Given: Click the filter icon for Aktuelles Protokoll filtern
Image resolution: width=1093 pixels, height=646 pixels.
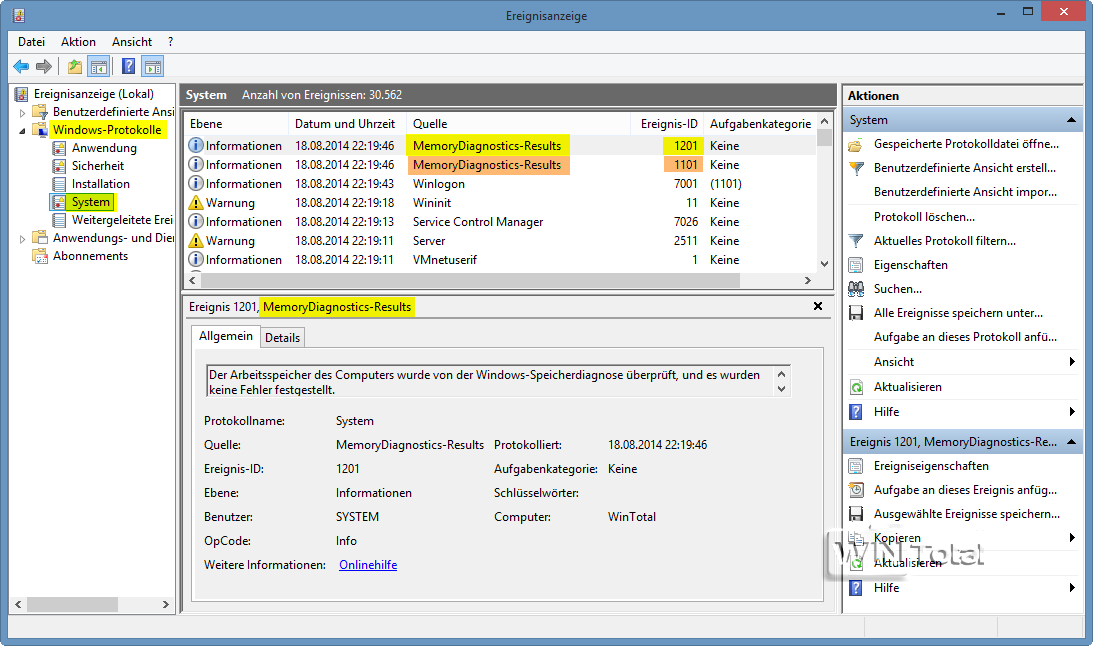Looking at the screenshot, I should click(856, 241).
